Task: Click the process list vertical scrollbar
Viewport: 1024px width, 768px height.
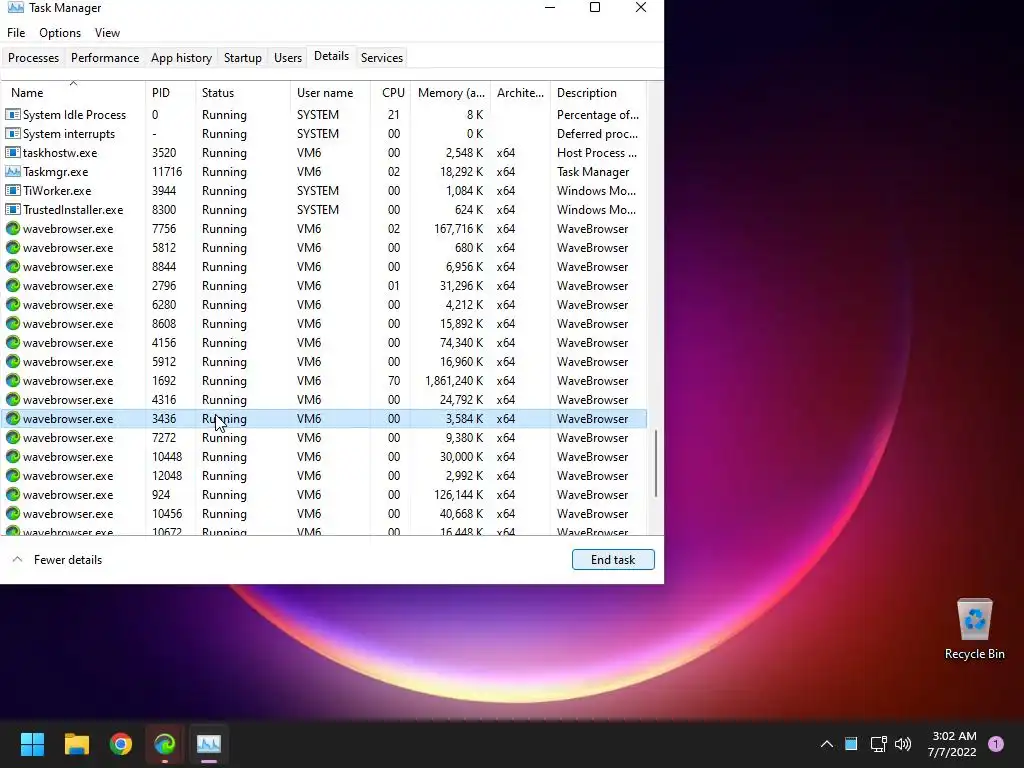Action: click(656, 464)
